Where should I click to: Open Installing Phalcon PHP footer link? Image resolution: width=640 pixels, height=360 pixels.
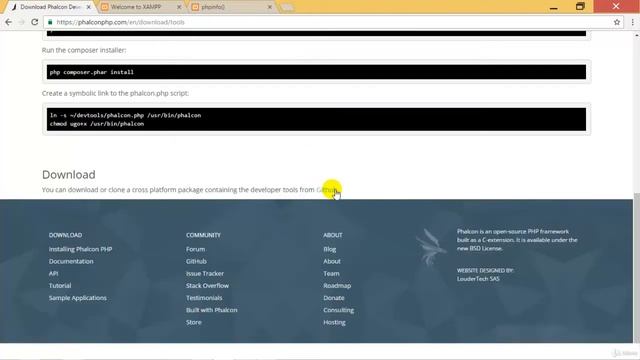point(80,249)
